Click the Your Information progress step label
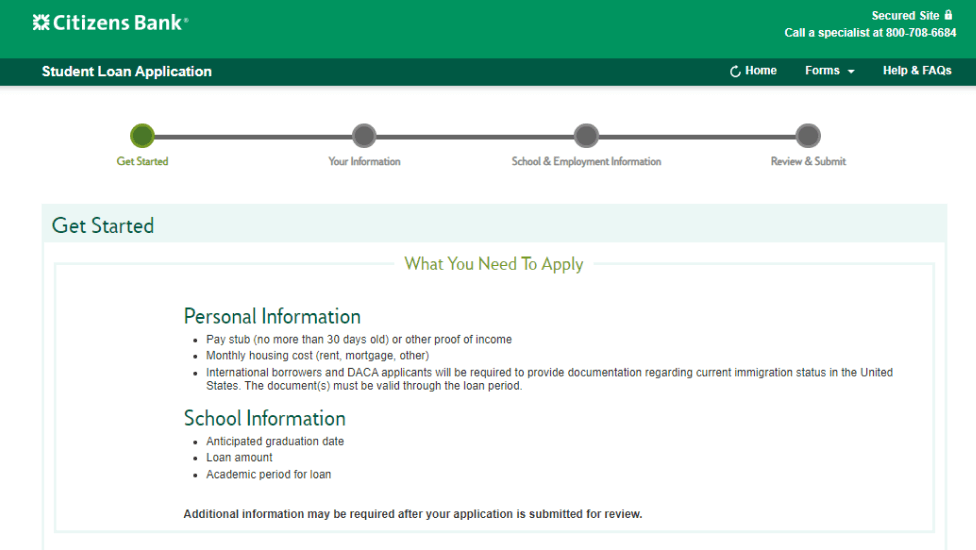This screenshot has width=976, height=550. (364, 161)
